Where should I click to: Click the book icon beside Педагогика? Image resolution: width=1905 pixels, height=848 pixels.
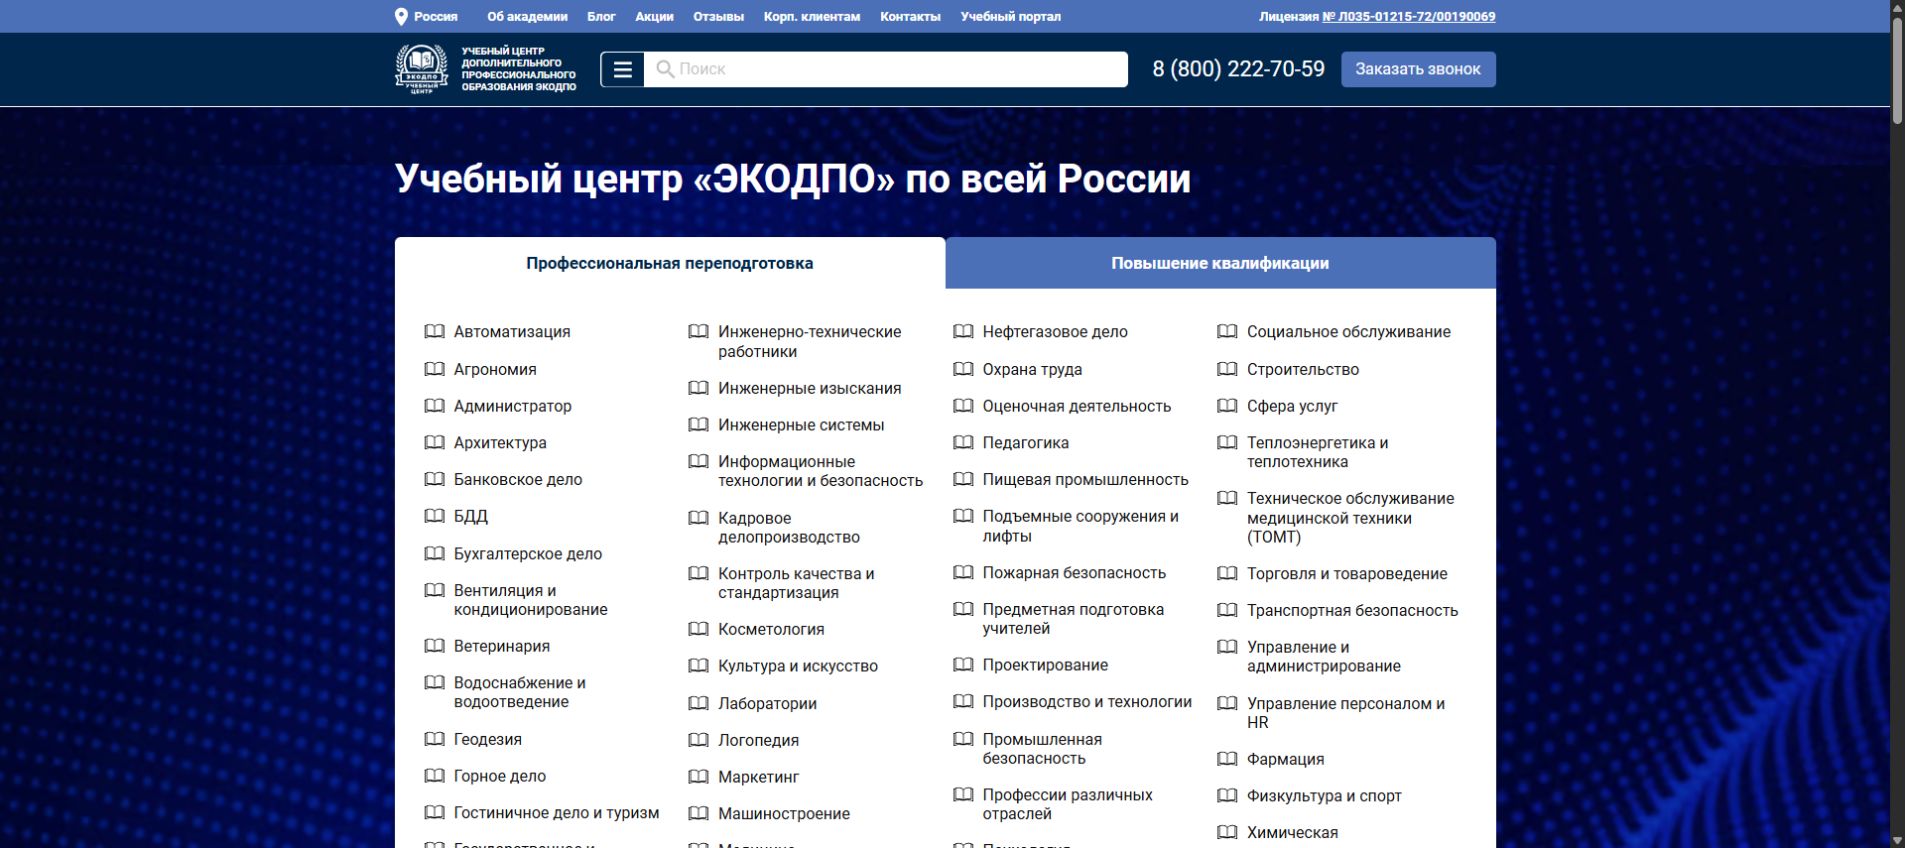coord(963,442)
